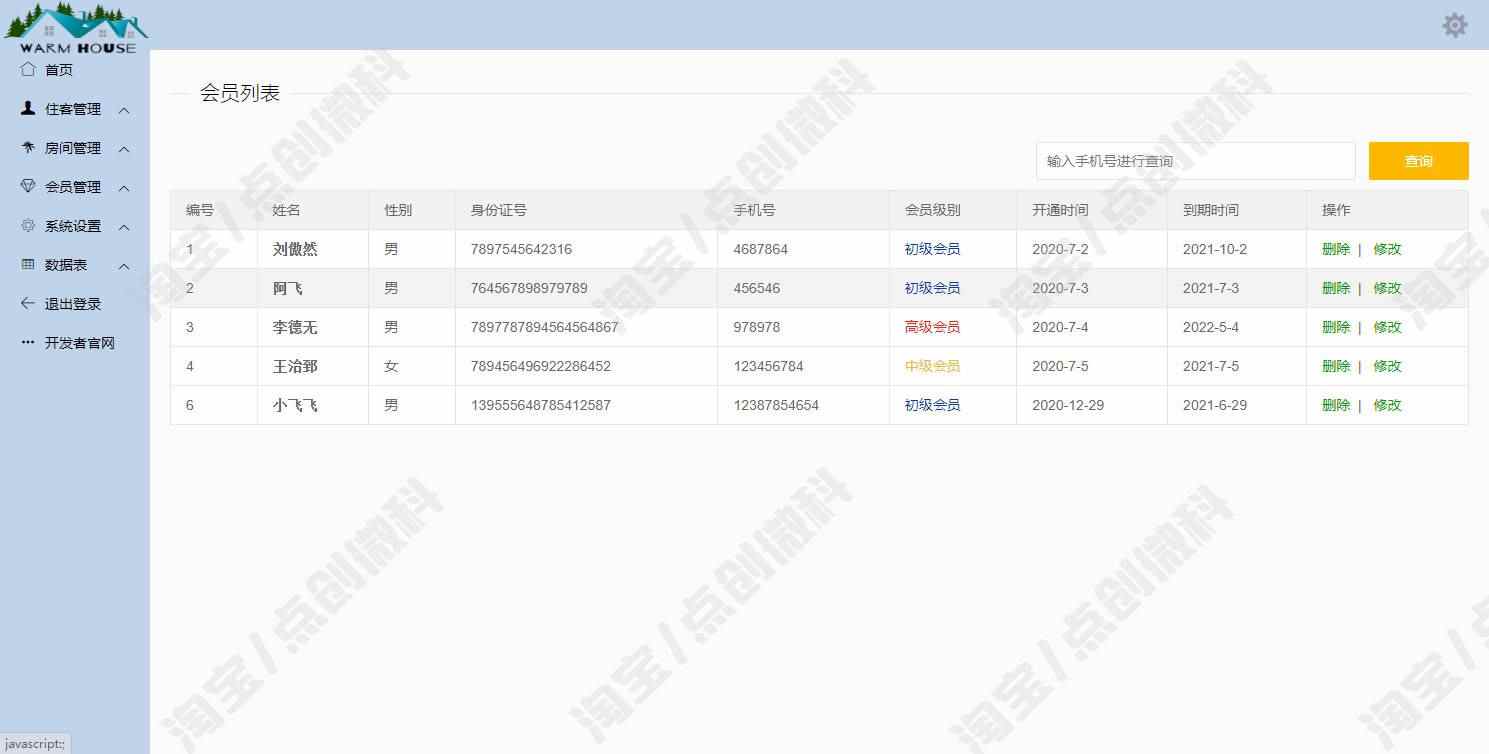Viewport: 1489px width, 754px height.
Task: Edit member 阿飞 with 修改
Action: point(1387,288)
